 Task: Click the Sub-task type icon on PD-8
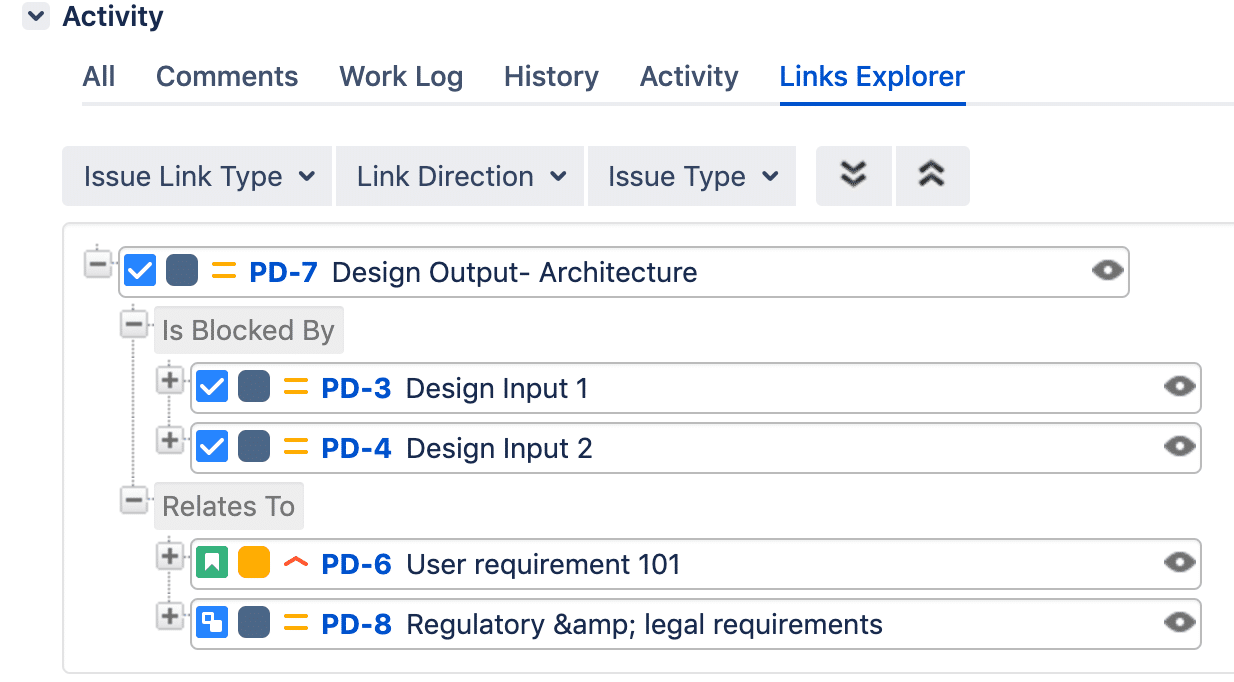[x=212, y=623]
